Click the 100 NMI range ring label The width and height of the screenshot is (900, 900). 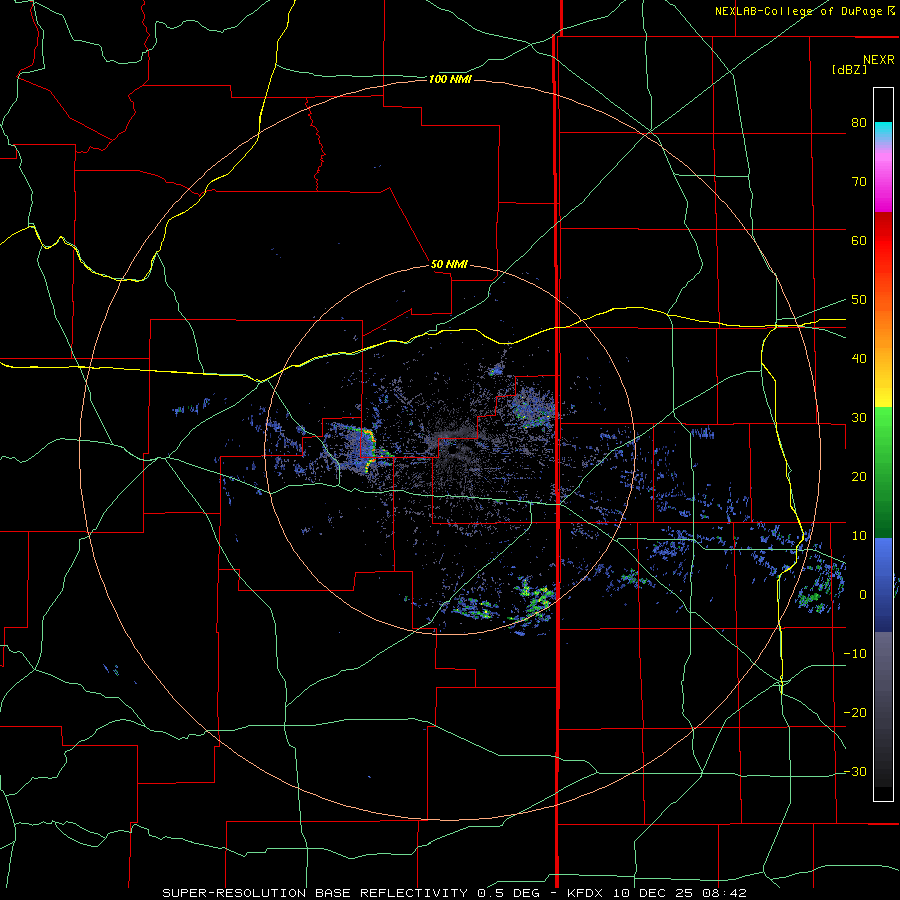(x=450, y=79)
